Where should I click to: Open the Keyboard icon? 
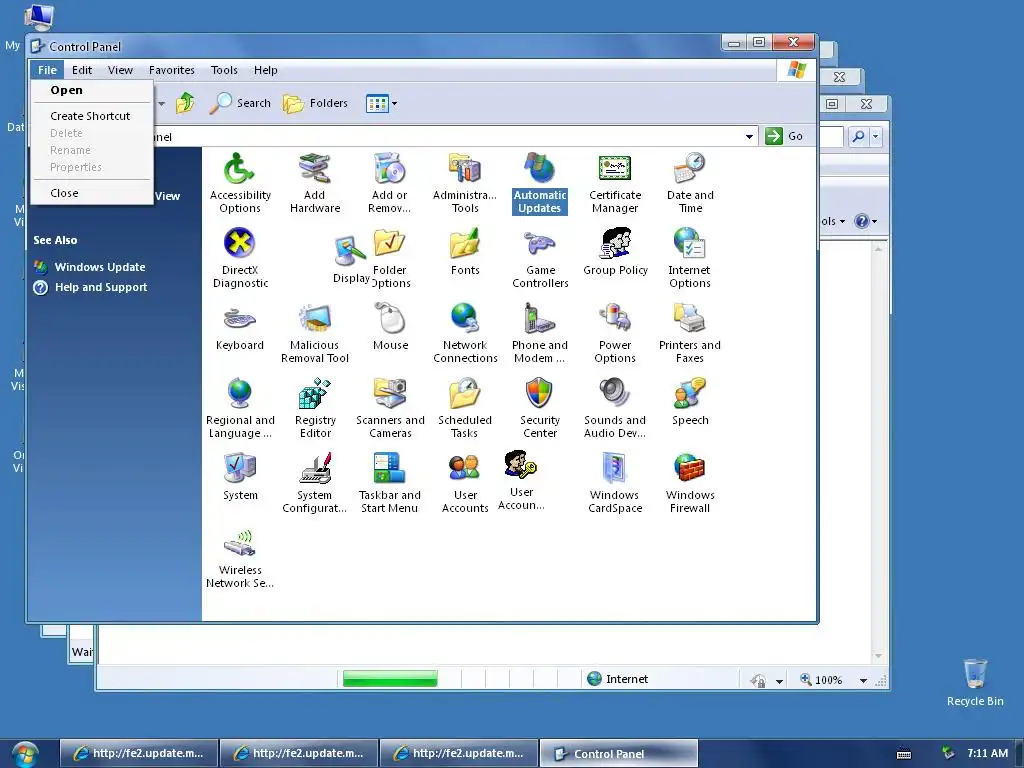pos(240,327)
